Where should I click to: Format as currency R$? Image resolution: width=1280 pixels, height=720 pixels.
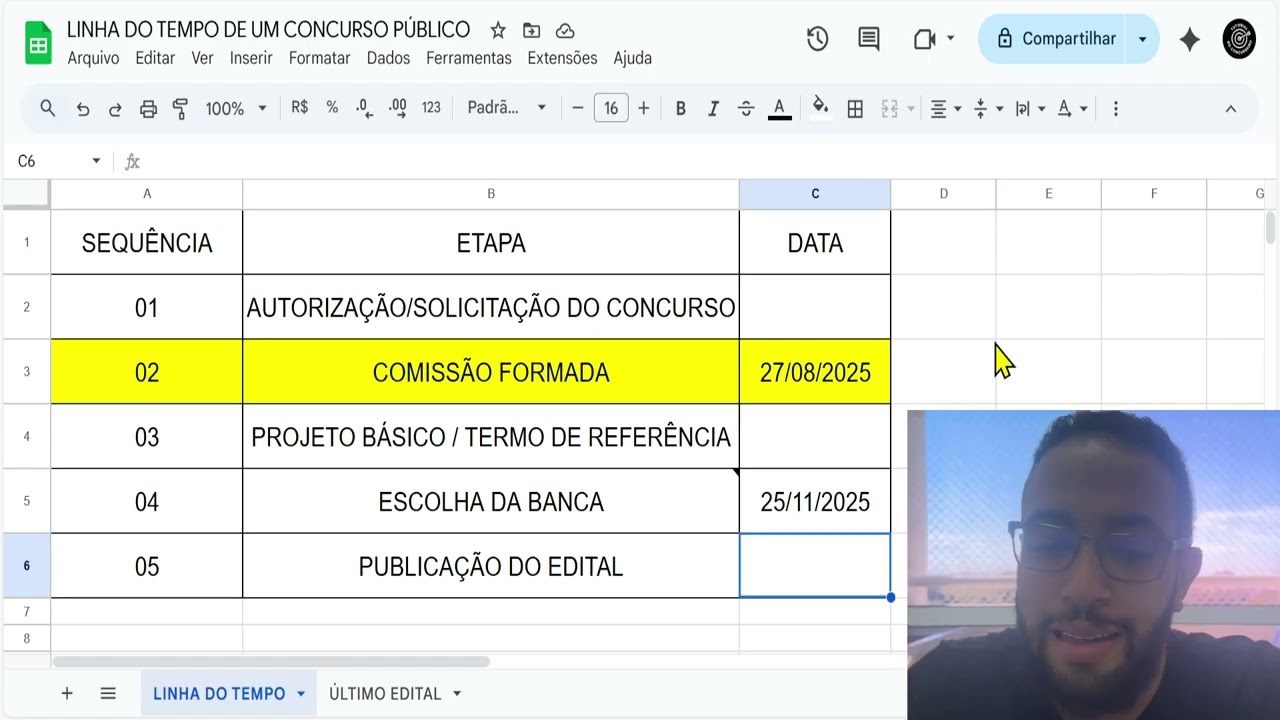pos(299,108)
